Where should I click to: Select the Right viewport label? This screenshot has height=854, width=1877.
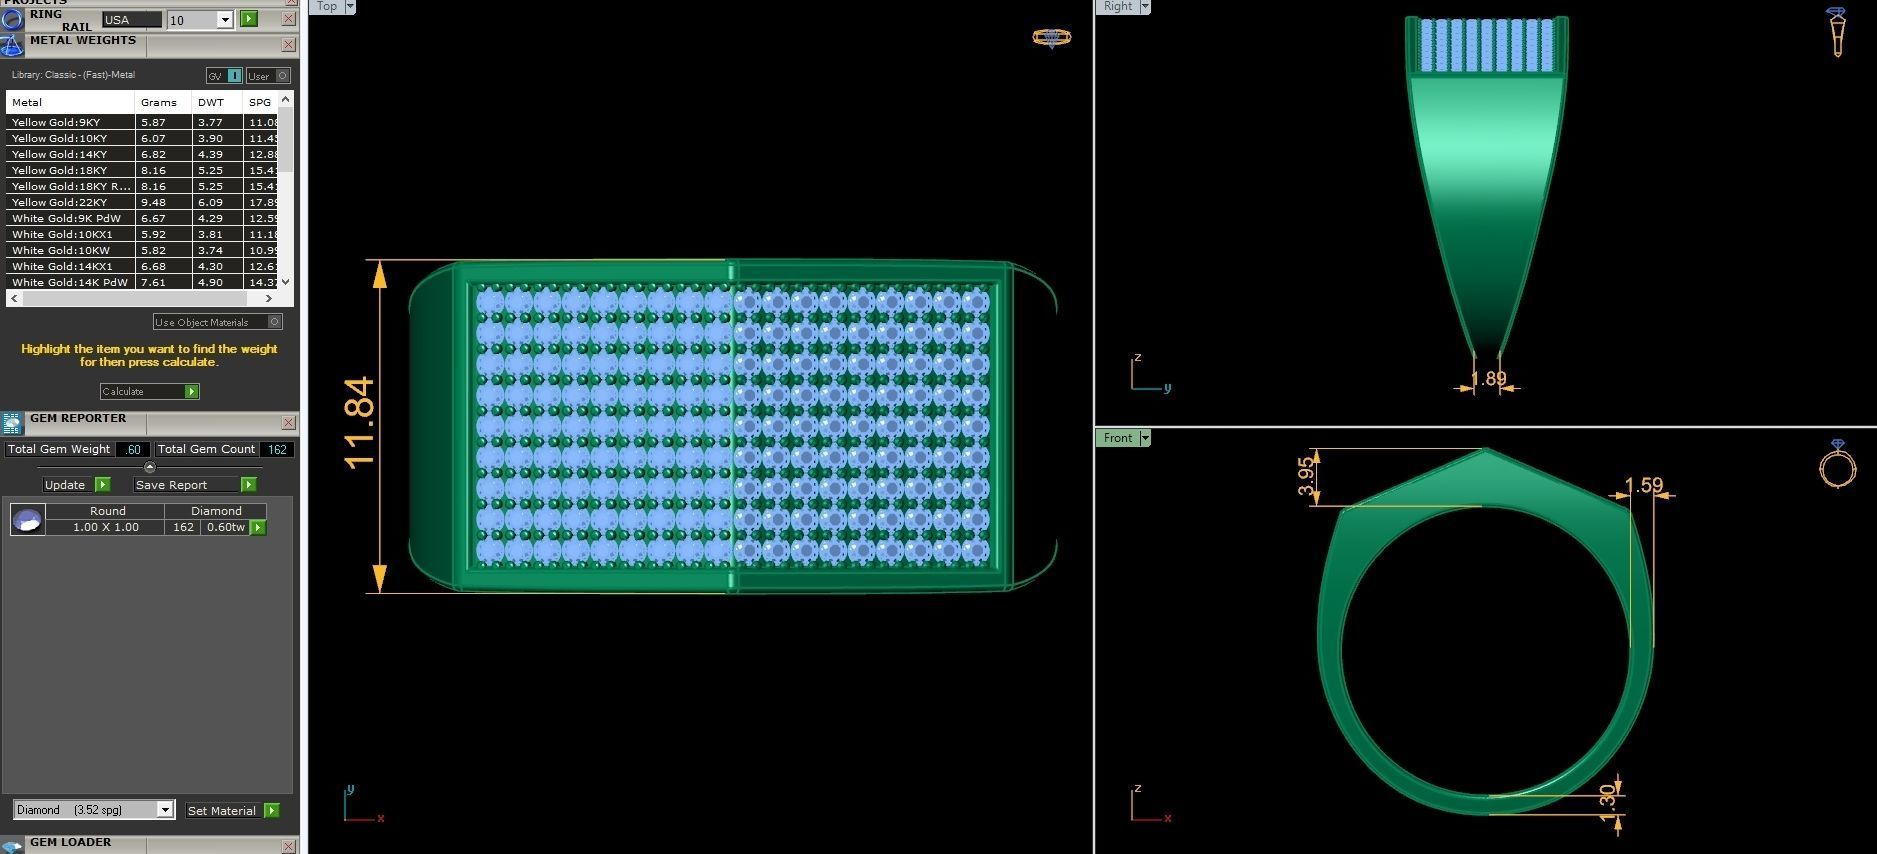tap(1118, 6)
